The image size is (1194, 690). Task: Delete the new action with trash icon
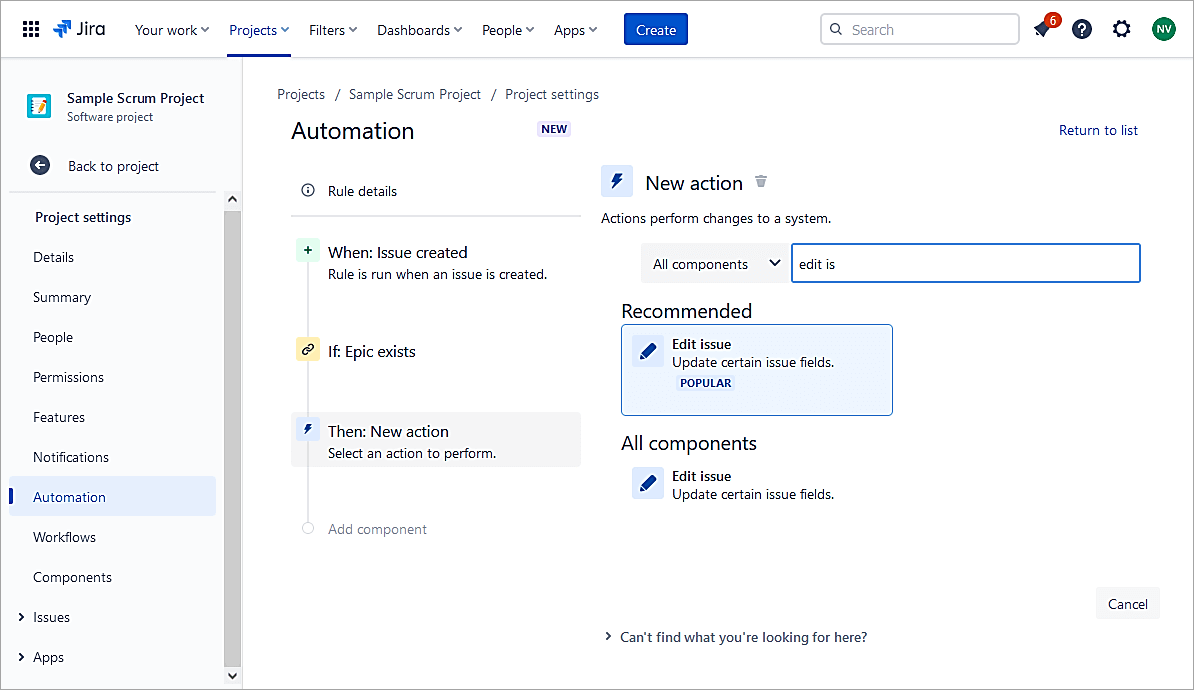pos(761,182)
